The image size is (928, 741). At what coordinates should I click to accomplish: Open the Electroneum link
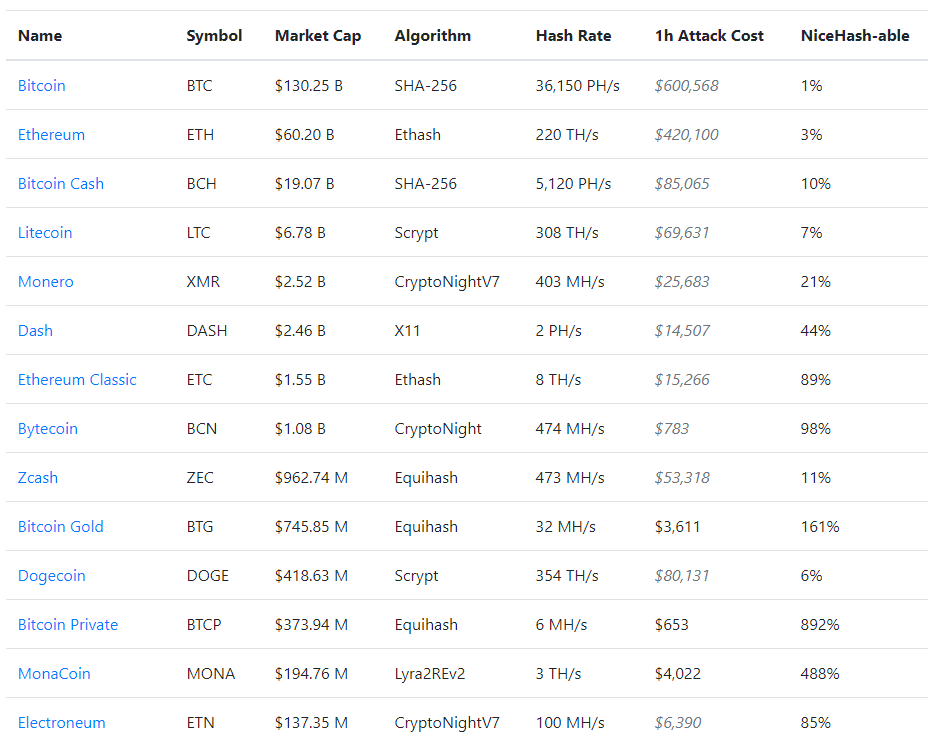62,723
